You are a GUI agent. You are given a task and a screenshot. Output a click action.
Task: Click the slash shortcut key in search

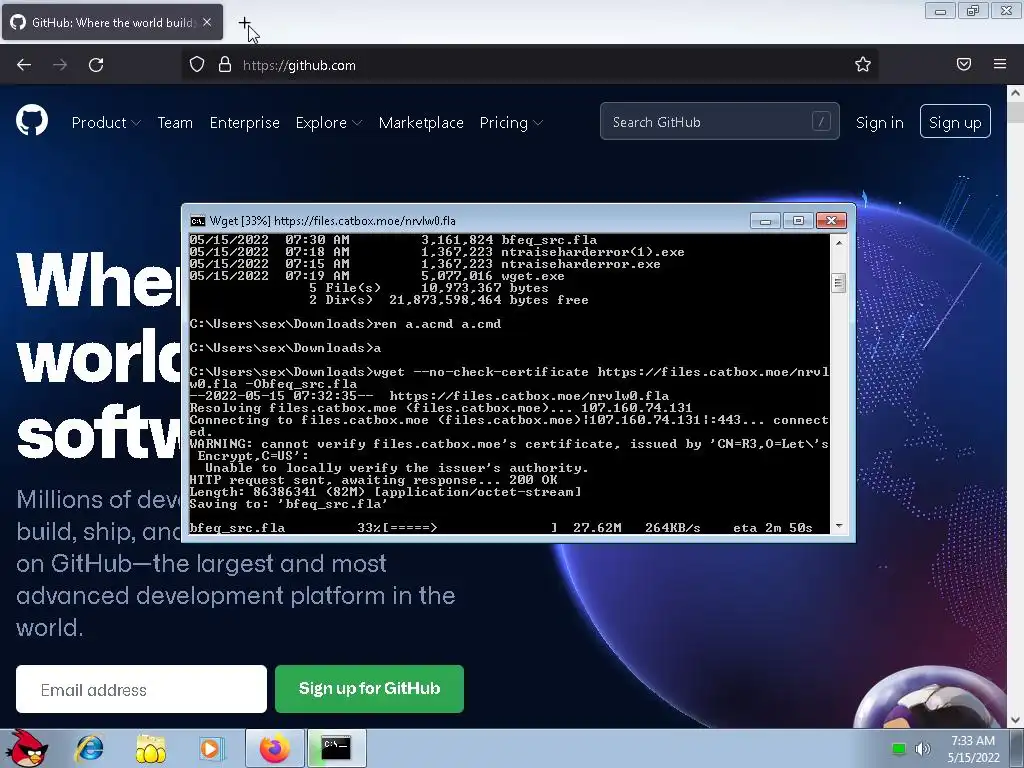pos(821,121)
